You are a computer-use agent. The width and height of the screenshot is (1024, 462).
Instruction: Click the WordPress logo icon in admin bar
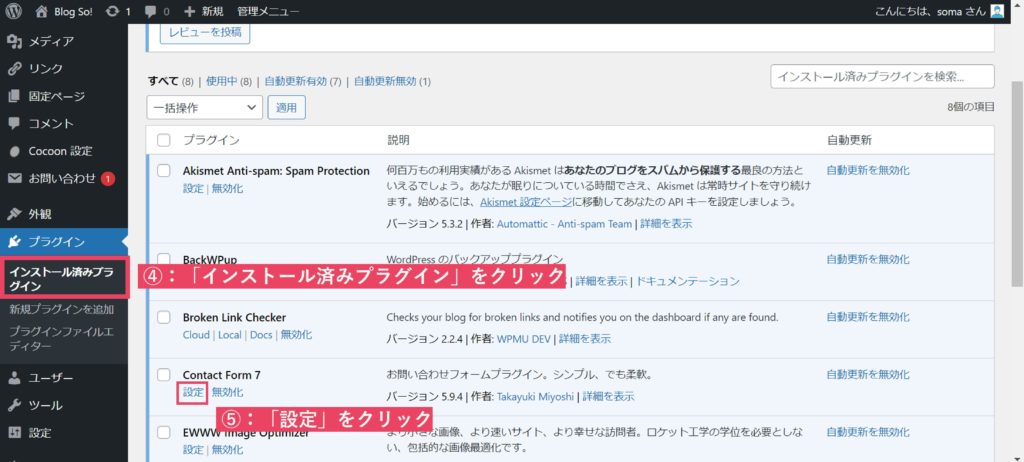[14, 12]
